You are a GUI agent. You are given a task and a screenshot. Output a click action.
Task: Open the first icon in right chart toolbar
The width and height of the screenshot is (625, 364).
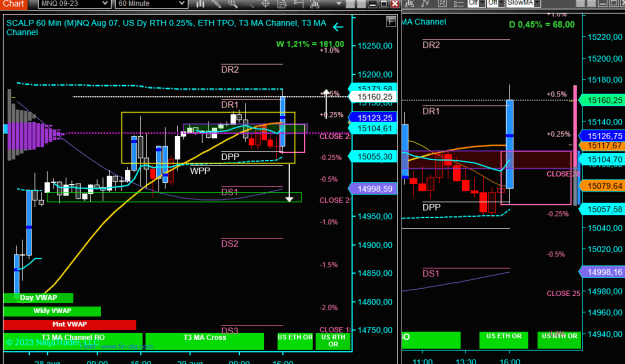[x=409, y=3]
